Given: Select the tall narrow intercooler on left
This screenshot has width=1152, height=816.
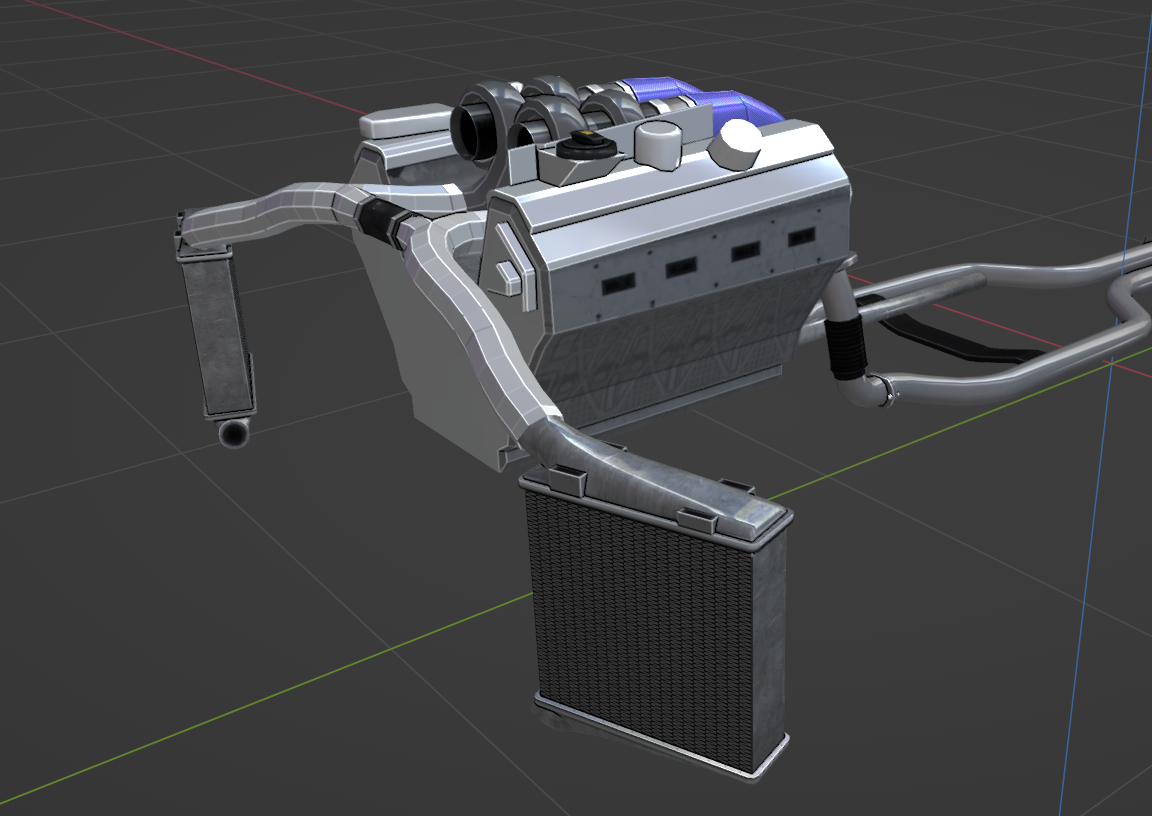Looking at the screenshot, I should pyautogui.click(x=218, y=336).
